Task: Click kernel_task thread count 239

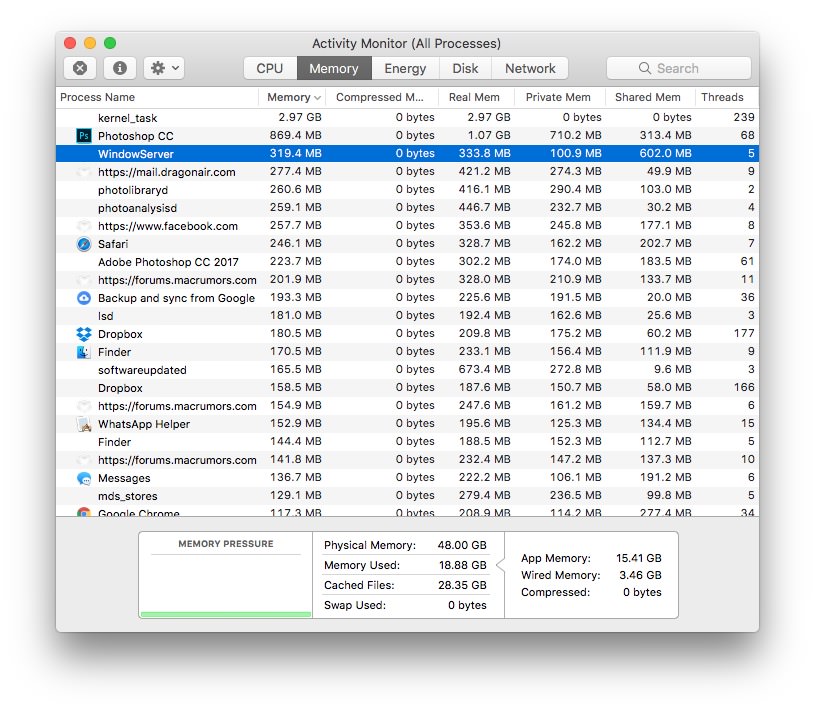Action: (744, 117)
